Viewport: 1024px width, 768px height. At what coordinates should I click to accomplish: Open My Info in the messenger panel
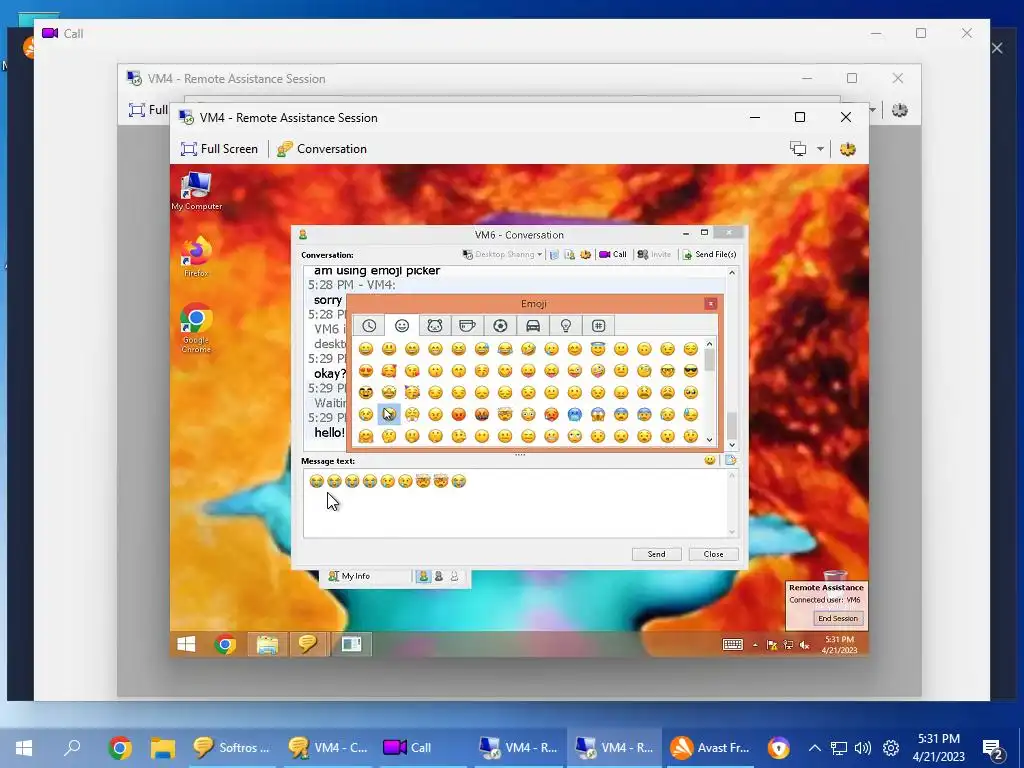click(349, 576)
